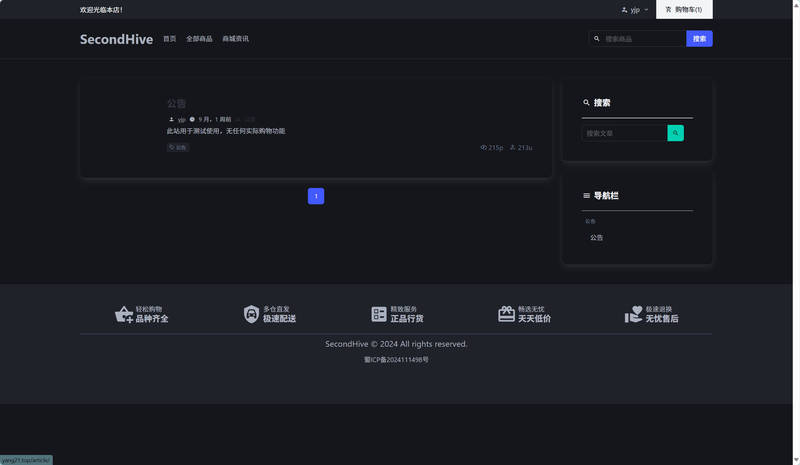This screenshot has width=800, height=465.
Task: Click the magnifier icon in header search
Action: [x=596, y=39]
